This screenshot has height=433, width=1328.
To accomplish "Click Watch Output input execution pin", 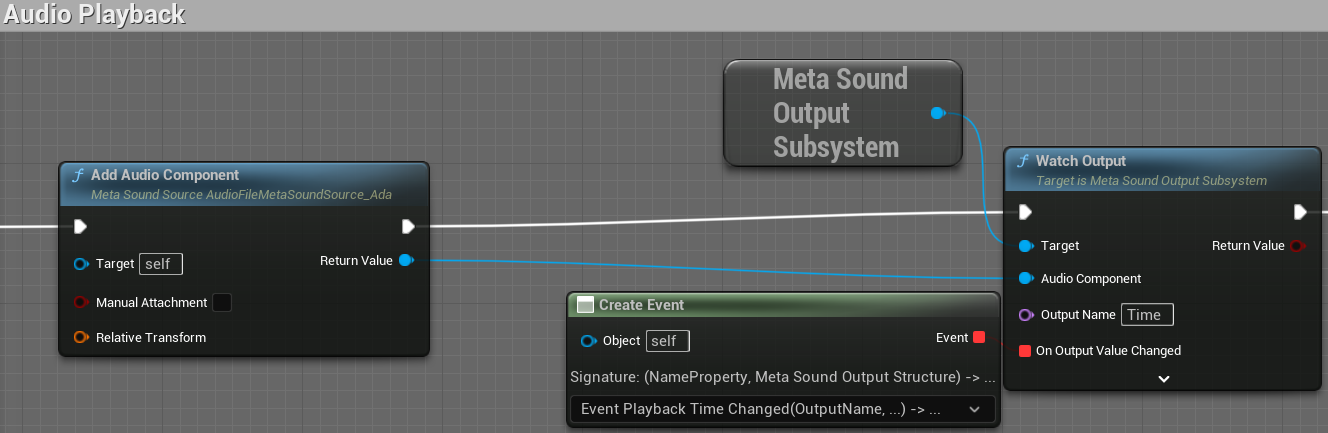I will click(x=1025, y=212).
